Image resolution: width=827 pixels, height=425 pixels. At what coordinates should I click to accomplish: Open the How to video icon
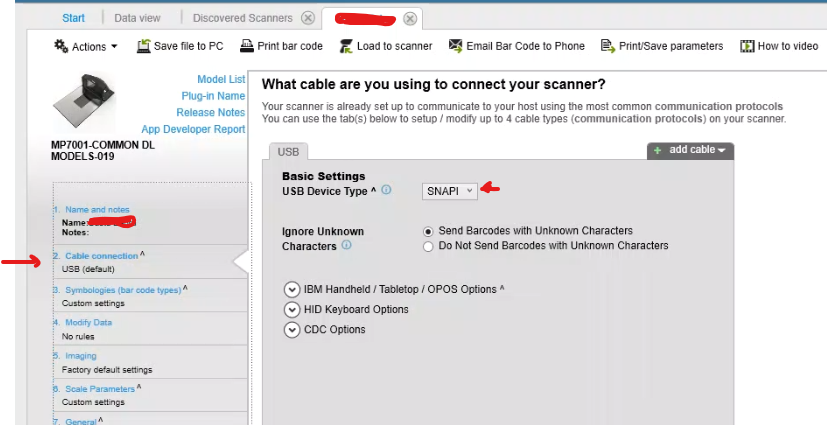746,46
